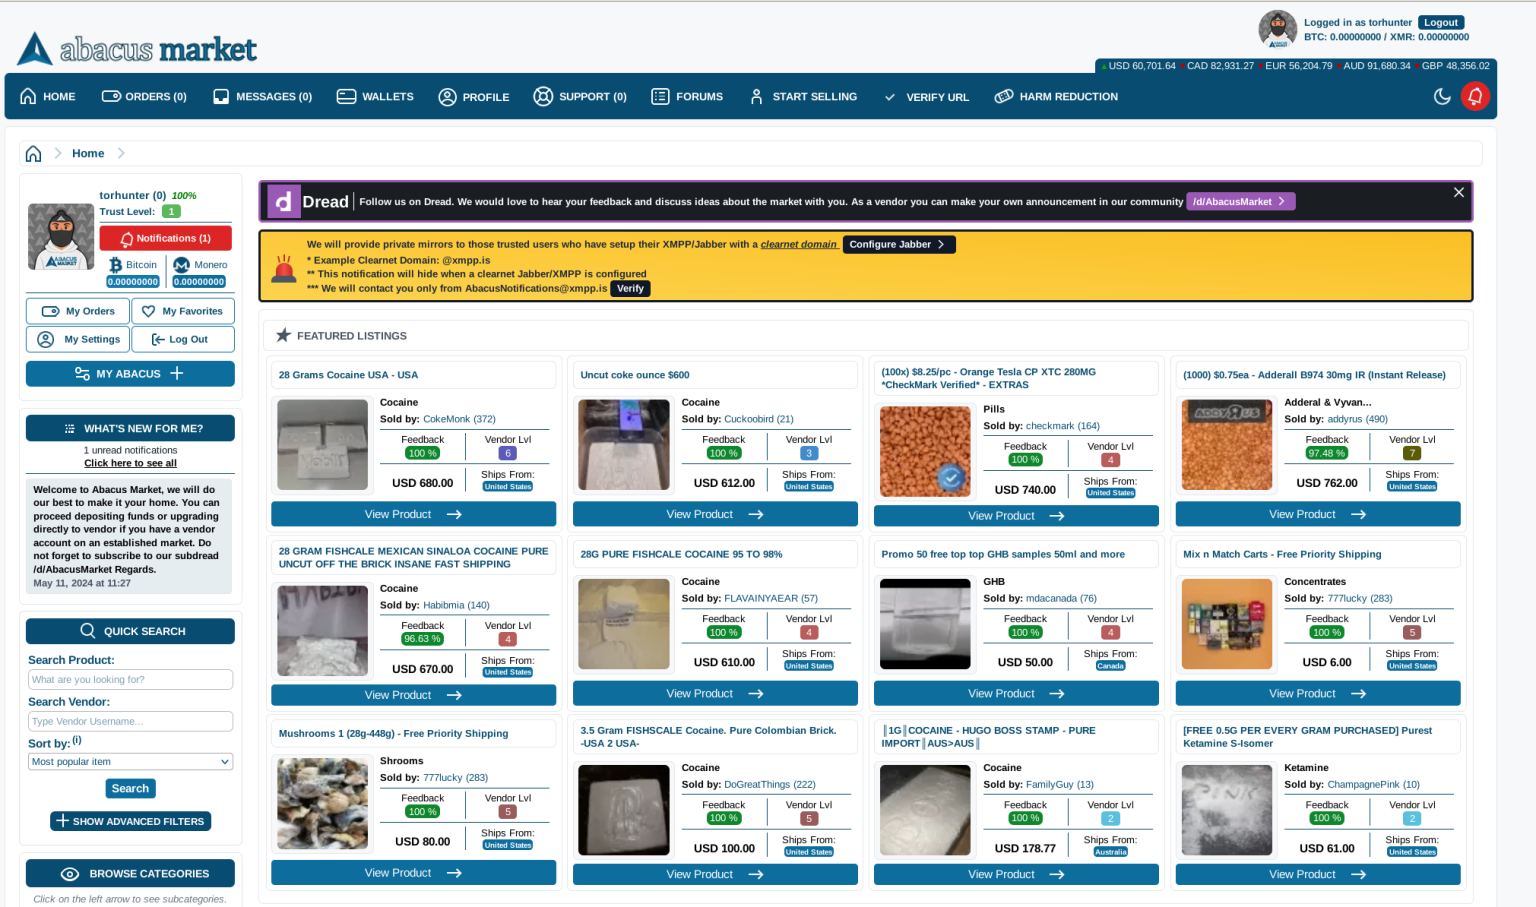The image size is (1536, 907).
Task: Toggle dark mode with the moon icon
Action: coord(1442,96)
